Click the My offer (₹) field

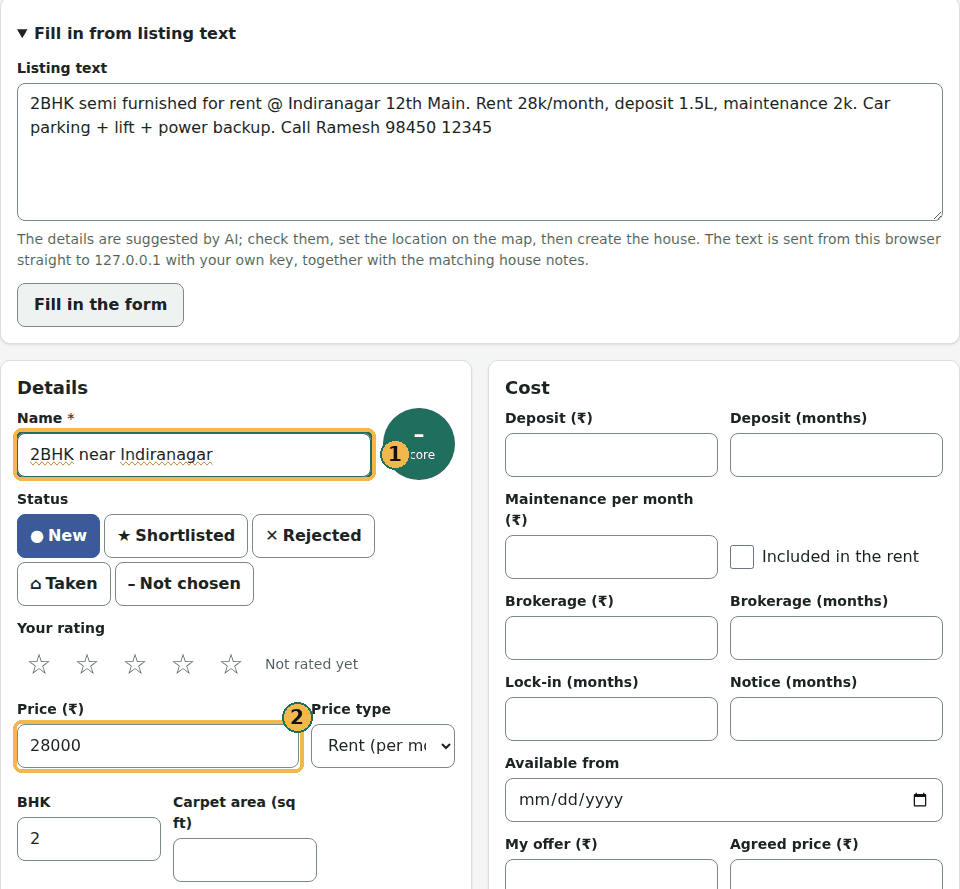coord(611,874)
